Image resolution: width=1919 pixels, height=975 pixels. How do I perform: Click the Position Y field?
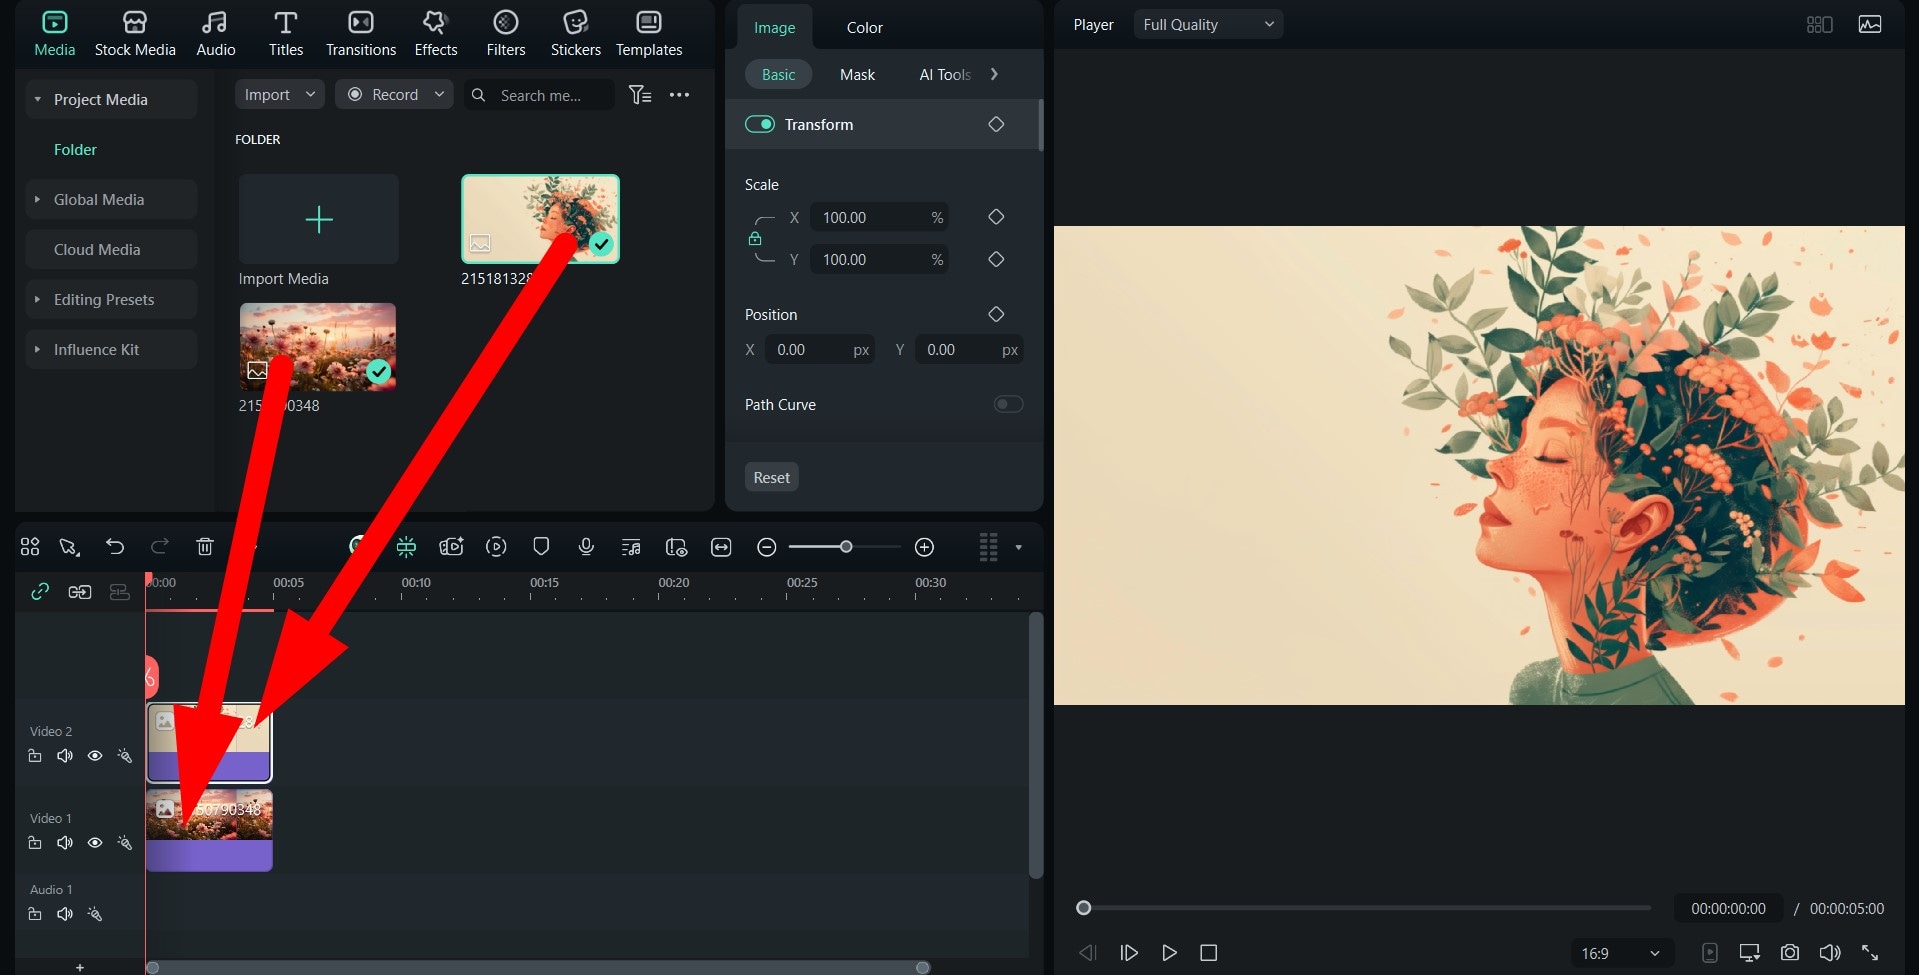click(969, 350)
